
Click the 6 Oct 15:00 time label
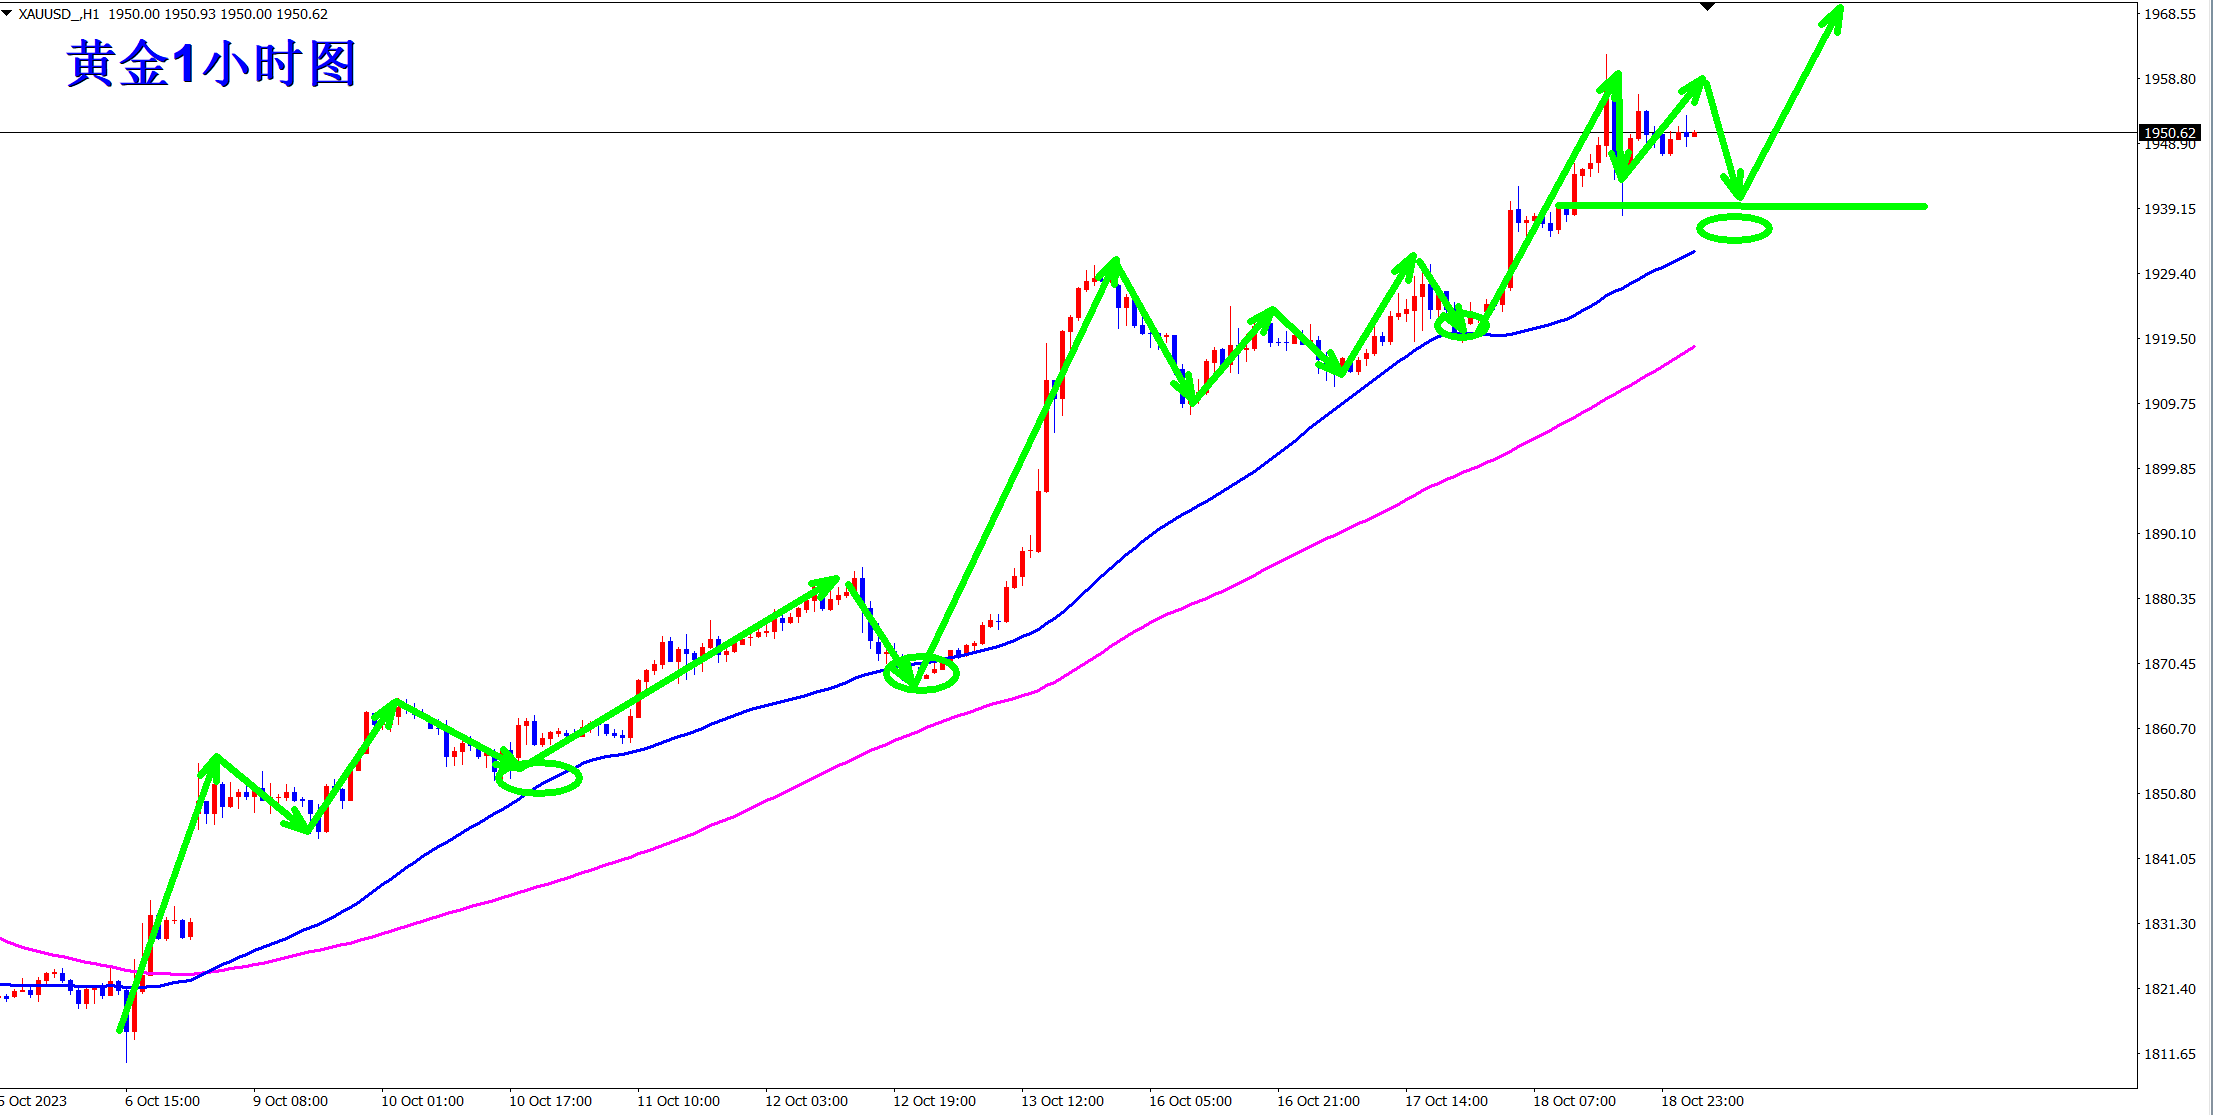click(162, 1101)
